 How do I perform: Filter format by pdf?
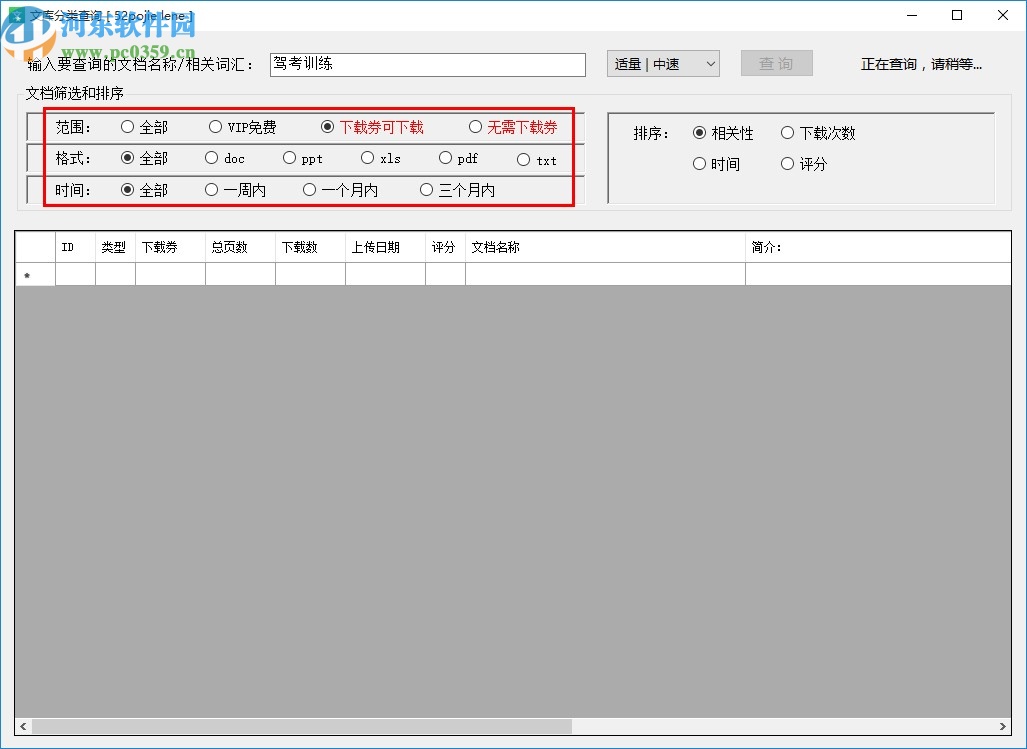pyautogui.click(x=458, y=158)
